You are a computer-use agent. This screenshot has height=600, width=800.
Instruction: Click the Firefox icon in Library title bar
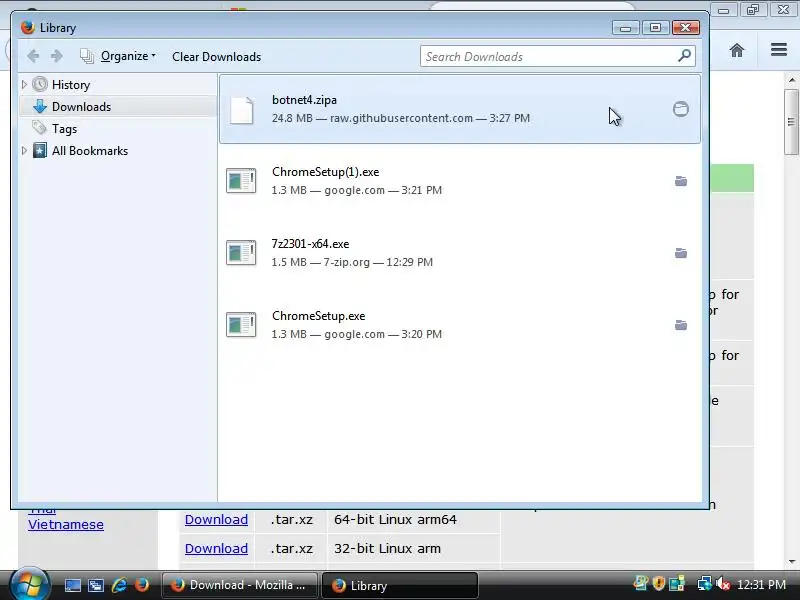coord(28,27)
